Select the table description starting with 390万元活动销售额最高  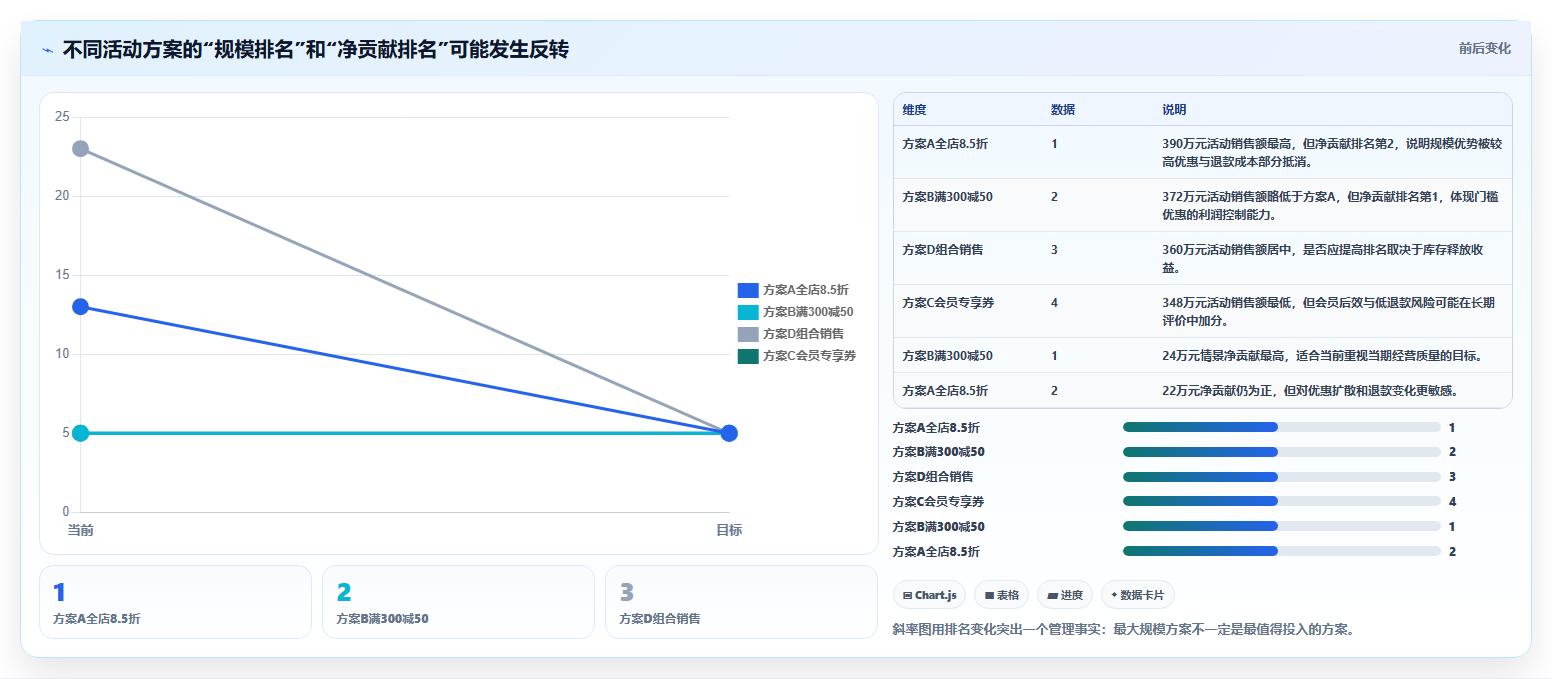[1332, 152]
